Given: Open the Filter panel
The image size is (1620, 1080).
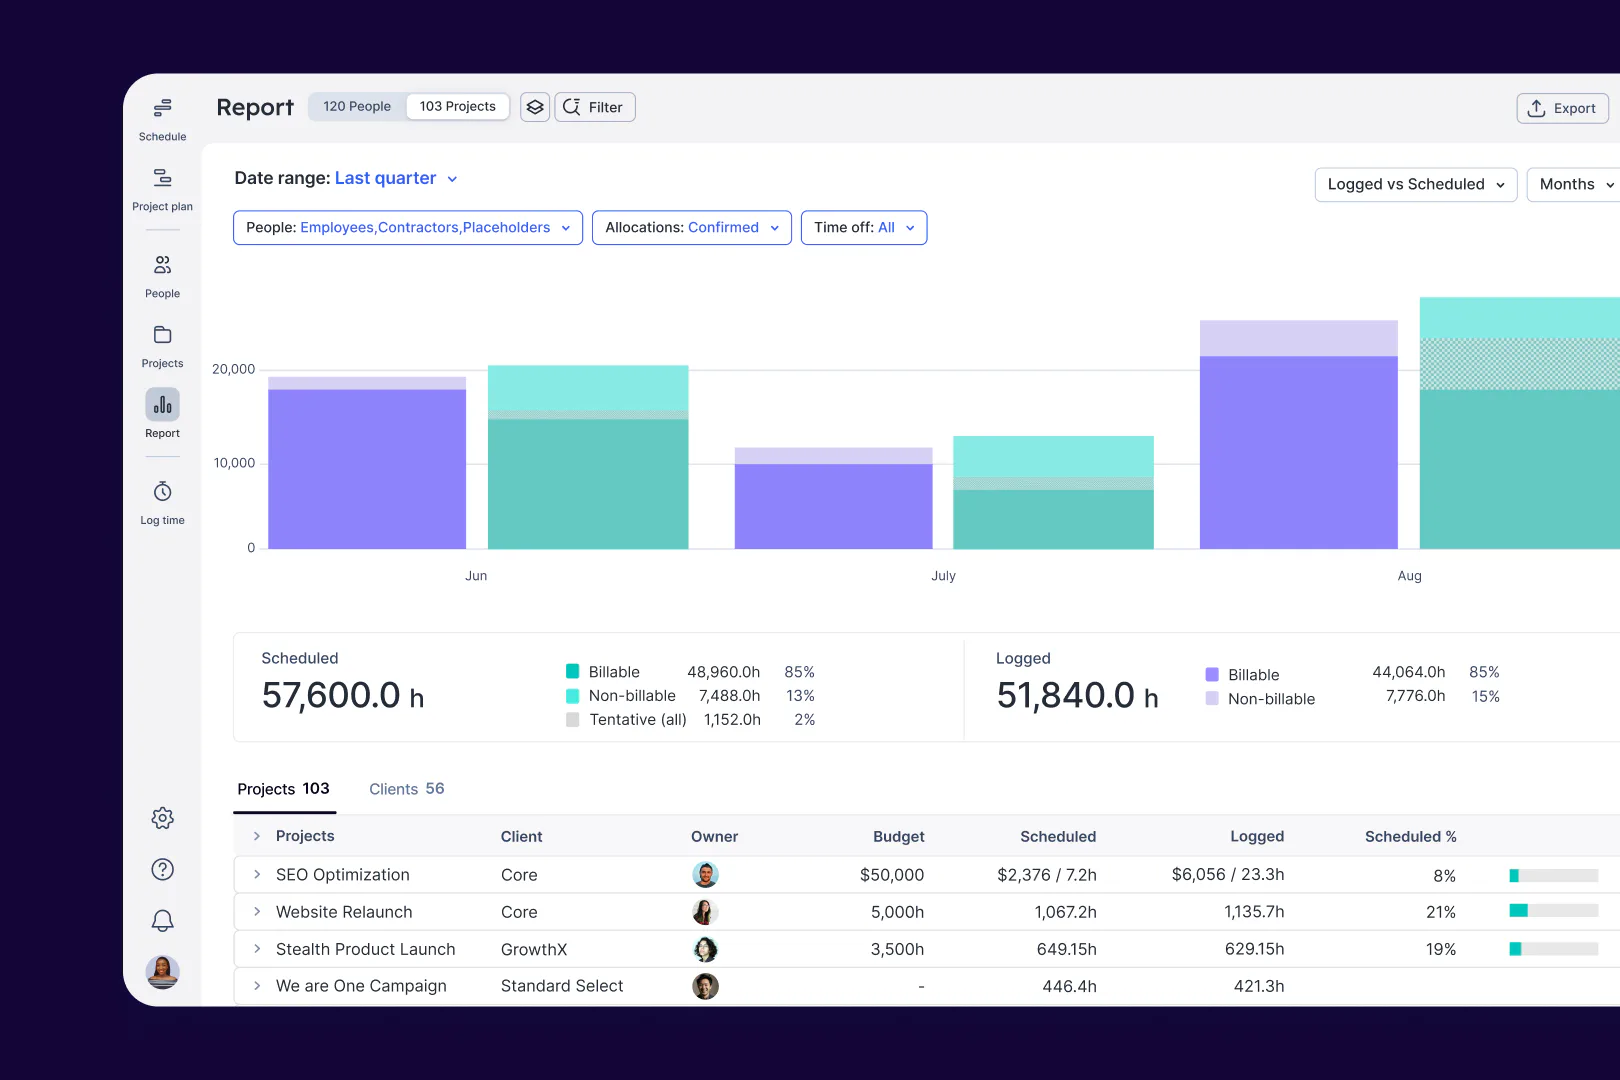Looking at the screenshot, I should tap(595, 107).
